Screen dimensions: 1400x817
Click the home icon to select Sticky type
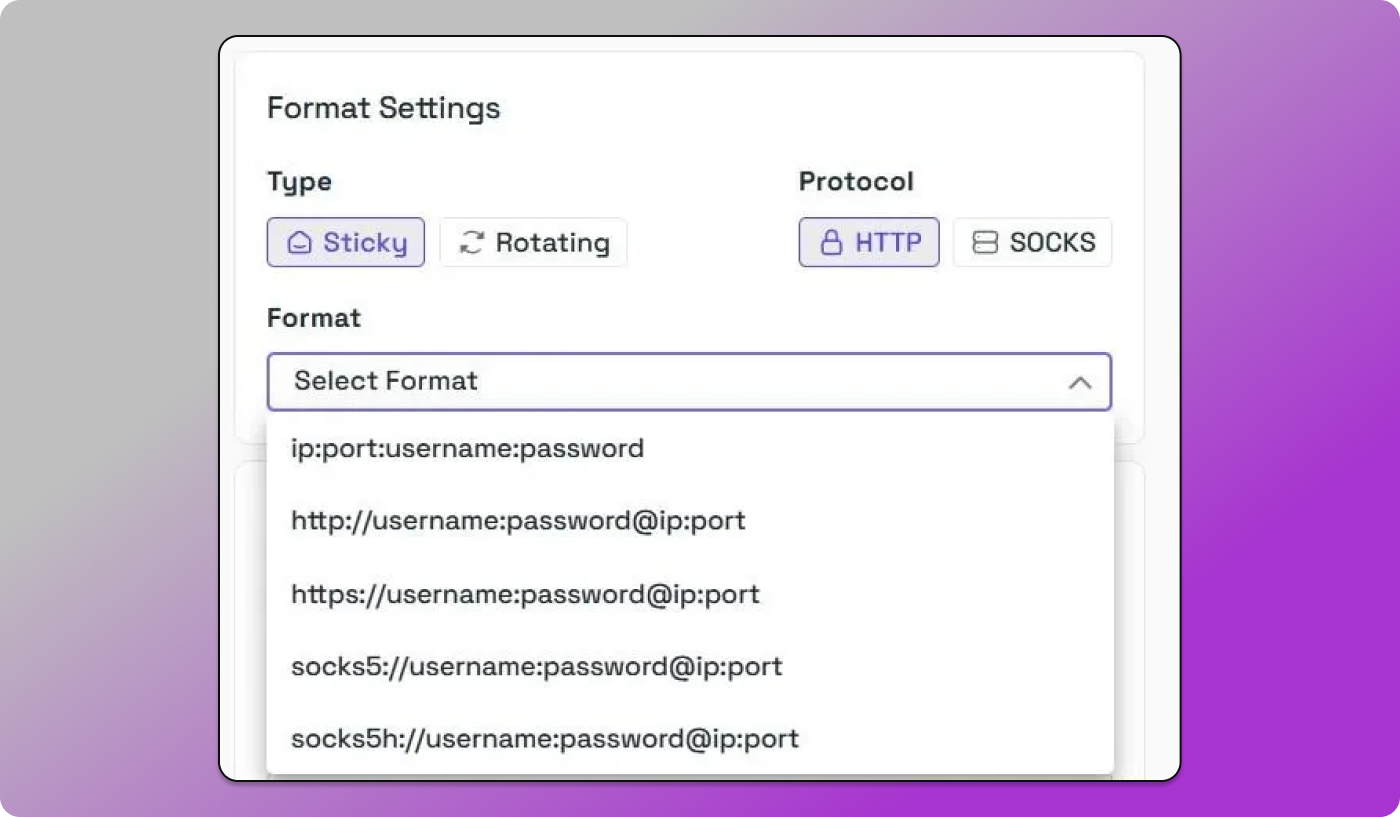pyautogui.click(x=300, y=241)
